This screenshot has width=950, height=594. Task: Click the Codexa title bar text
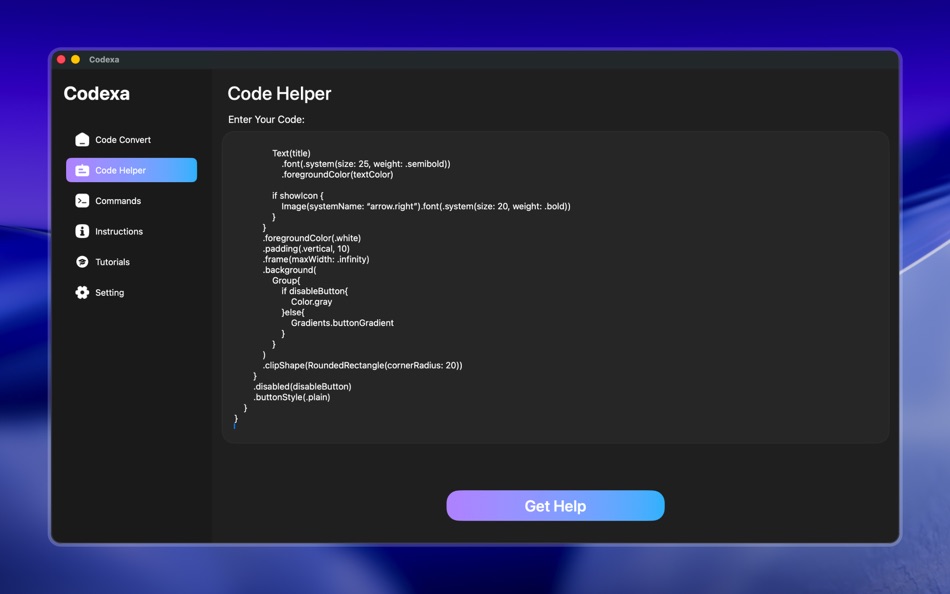coord(104,59)
